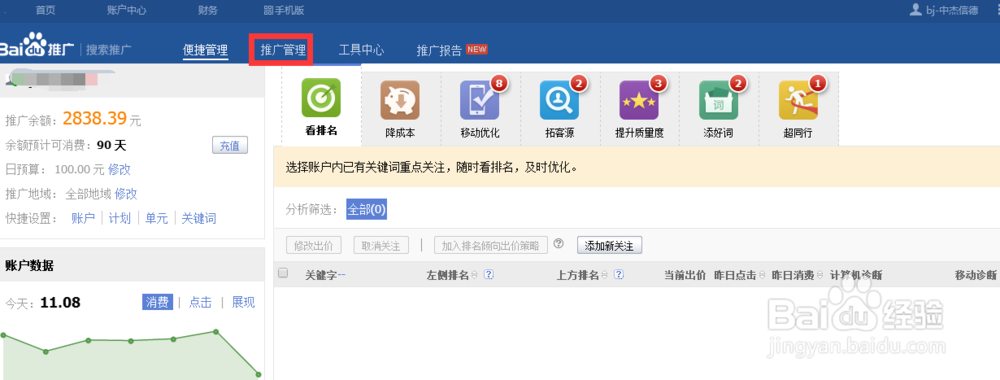Image resolution: width=1000 pixels, height=380 pixels.
Task: Open the 添好词 keyword icon
Action: [x=719, y=100]
